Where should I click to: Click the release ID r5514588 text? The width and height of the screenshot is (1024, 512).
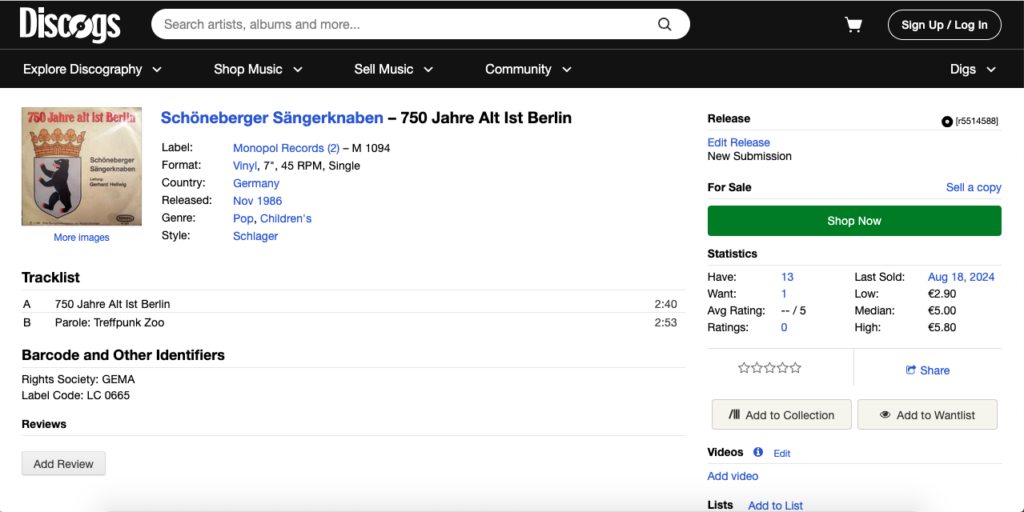pyautogui.click(x=976, y=121)
